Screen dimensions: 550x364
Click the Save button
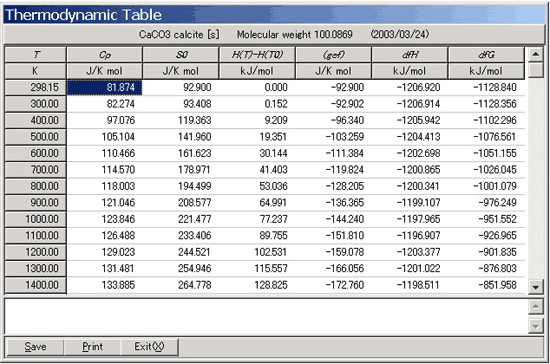35,347
